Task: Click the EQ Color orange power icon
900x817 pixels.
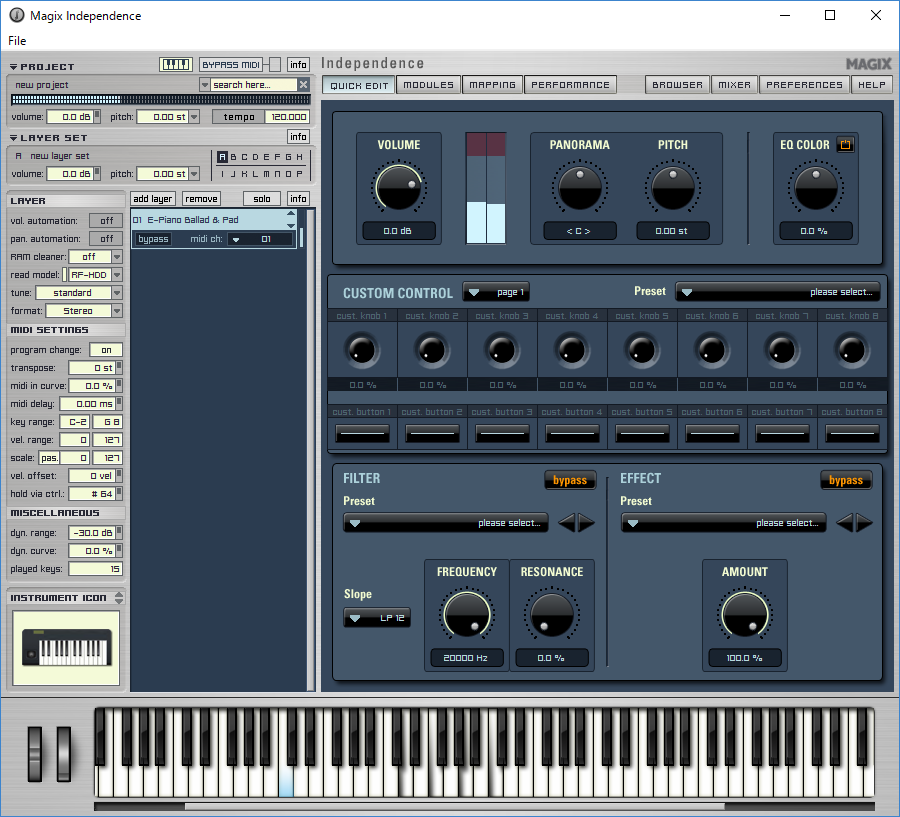Action: [x=845, y=145]
